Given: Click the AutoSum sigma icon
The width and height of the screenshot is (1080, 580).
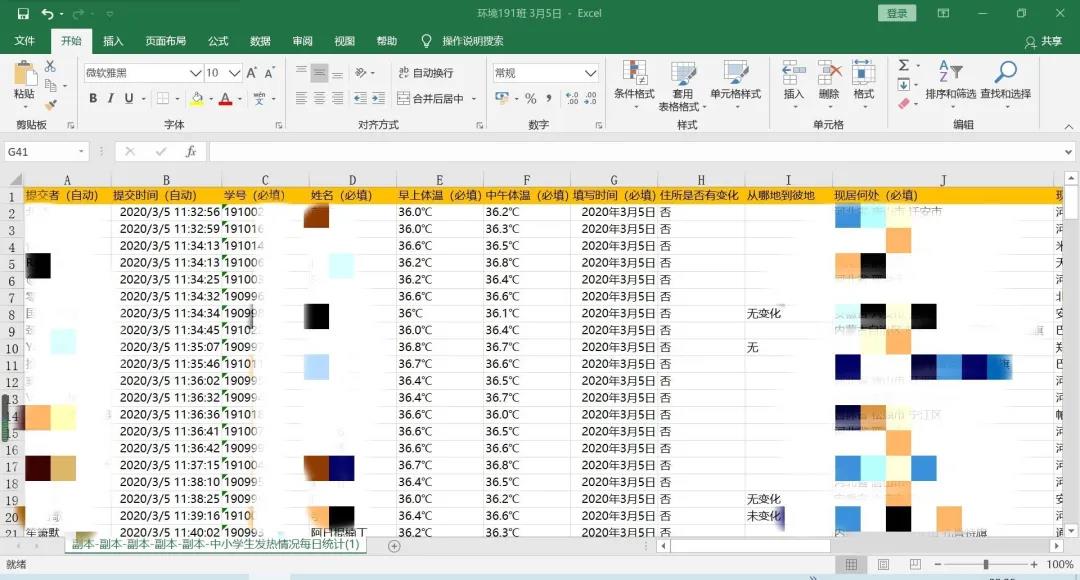Looking at the screenshot, I should [x=903, y=65].
